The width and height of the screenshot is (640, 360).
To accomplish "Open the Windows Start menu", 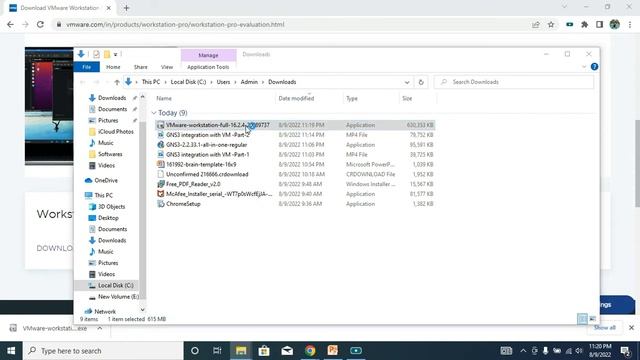I will (11, 351).
